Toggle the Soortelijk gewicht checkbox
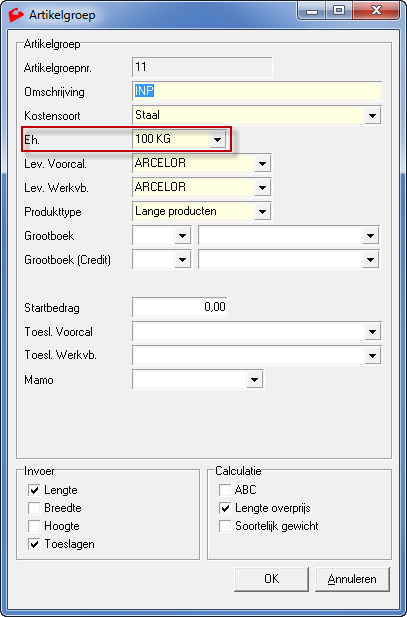 click(225, 526)
